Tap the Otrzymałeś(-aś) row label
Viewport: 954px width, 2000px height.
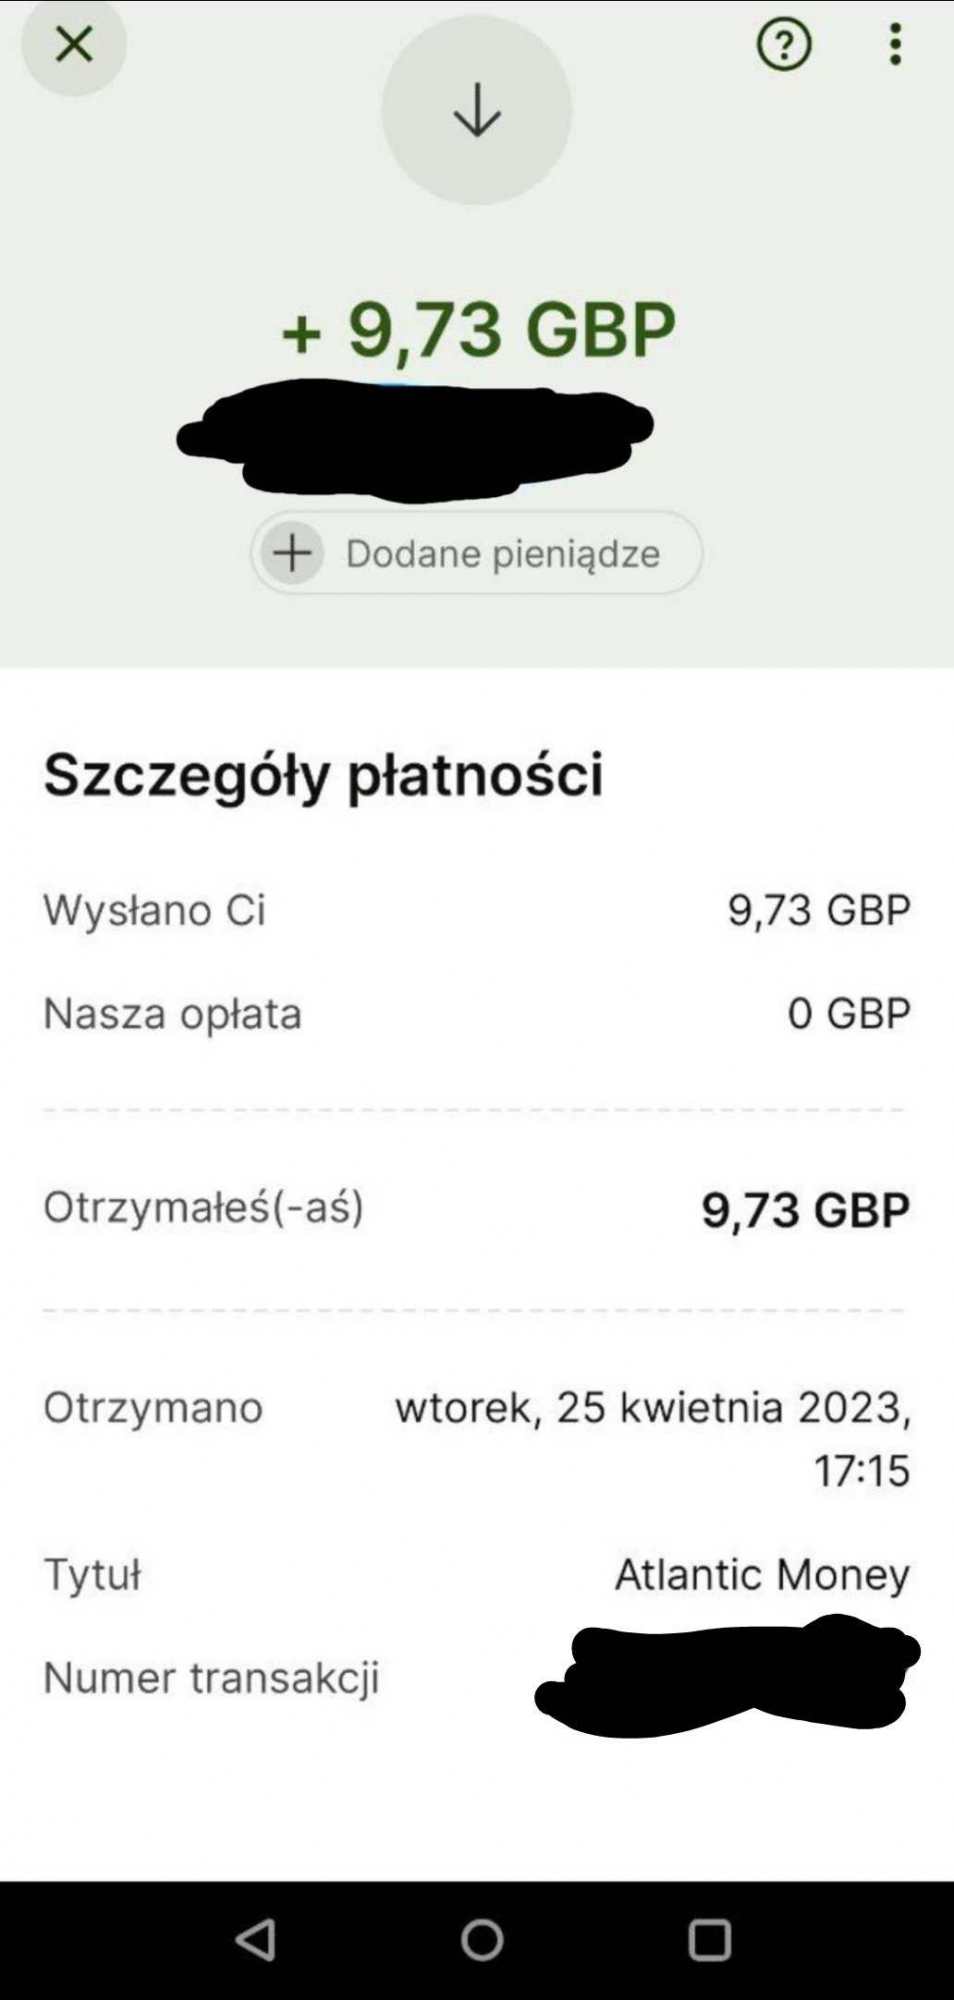(203, 1207)
